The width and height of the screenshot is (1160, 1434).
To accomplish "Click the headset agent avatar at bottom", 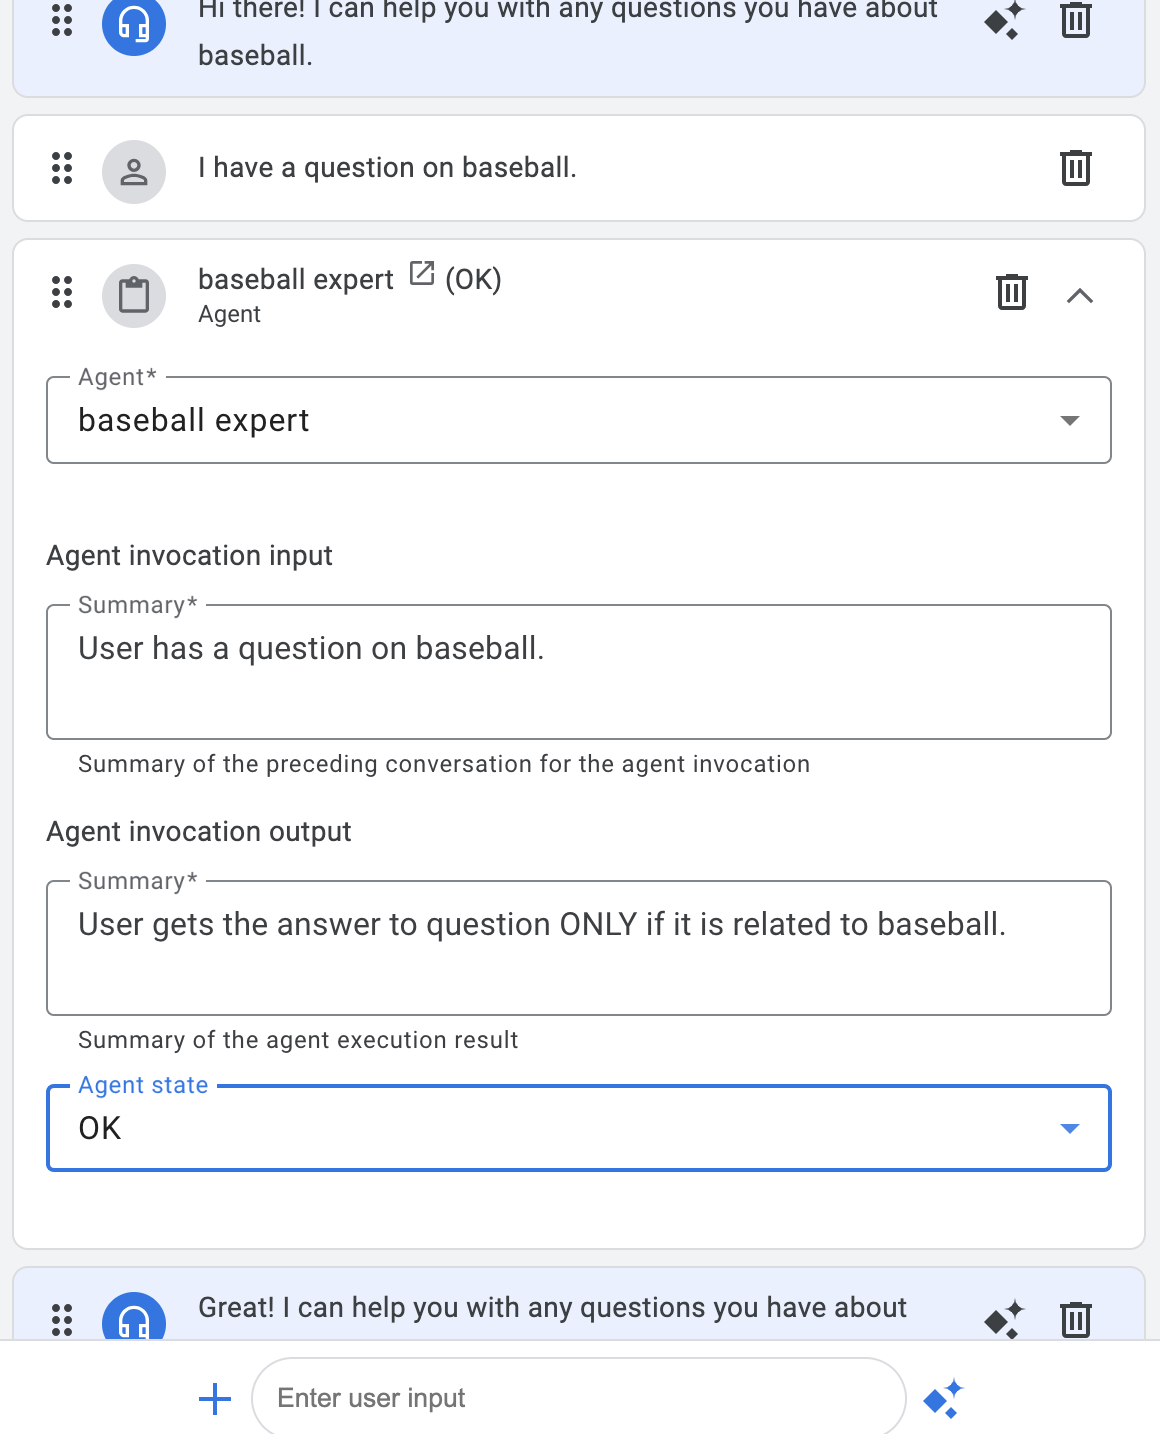I will click(134, 1320).
